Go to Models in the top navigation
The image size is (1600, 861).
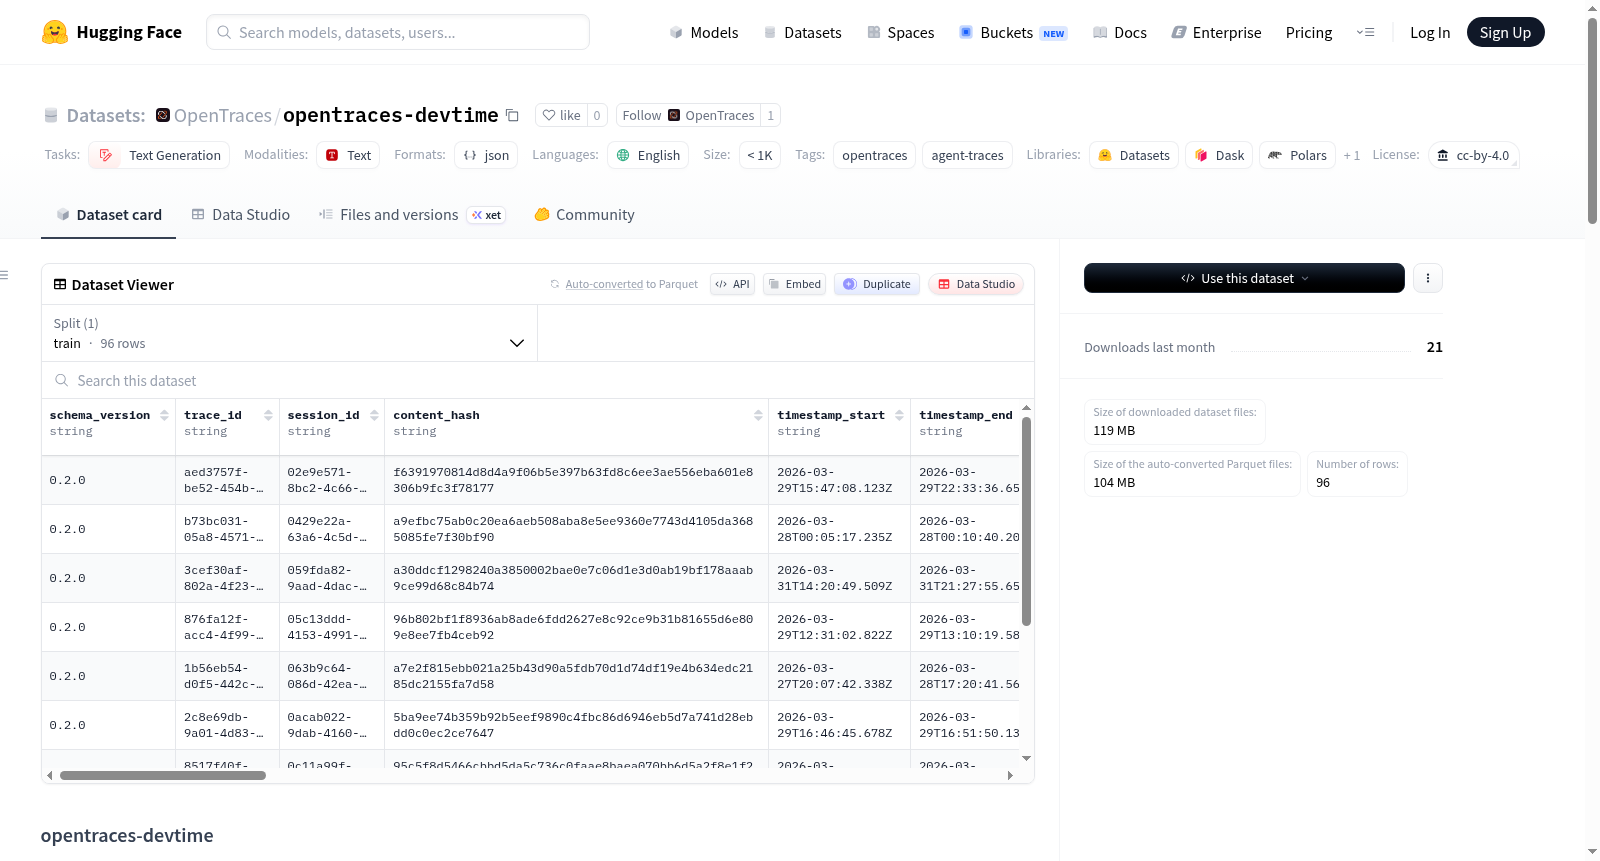pyautogui.click(x=704, y=32)
